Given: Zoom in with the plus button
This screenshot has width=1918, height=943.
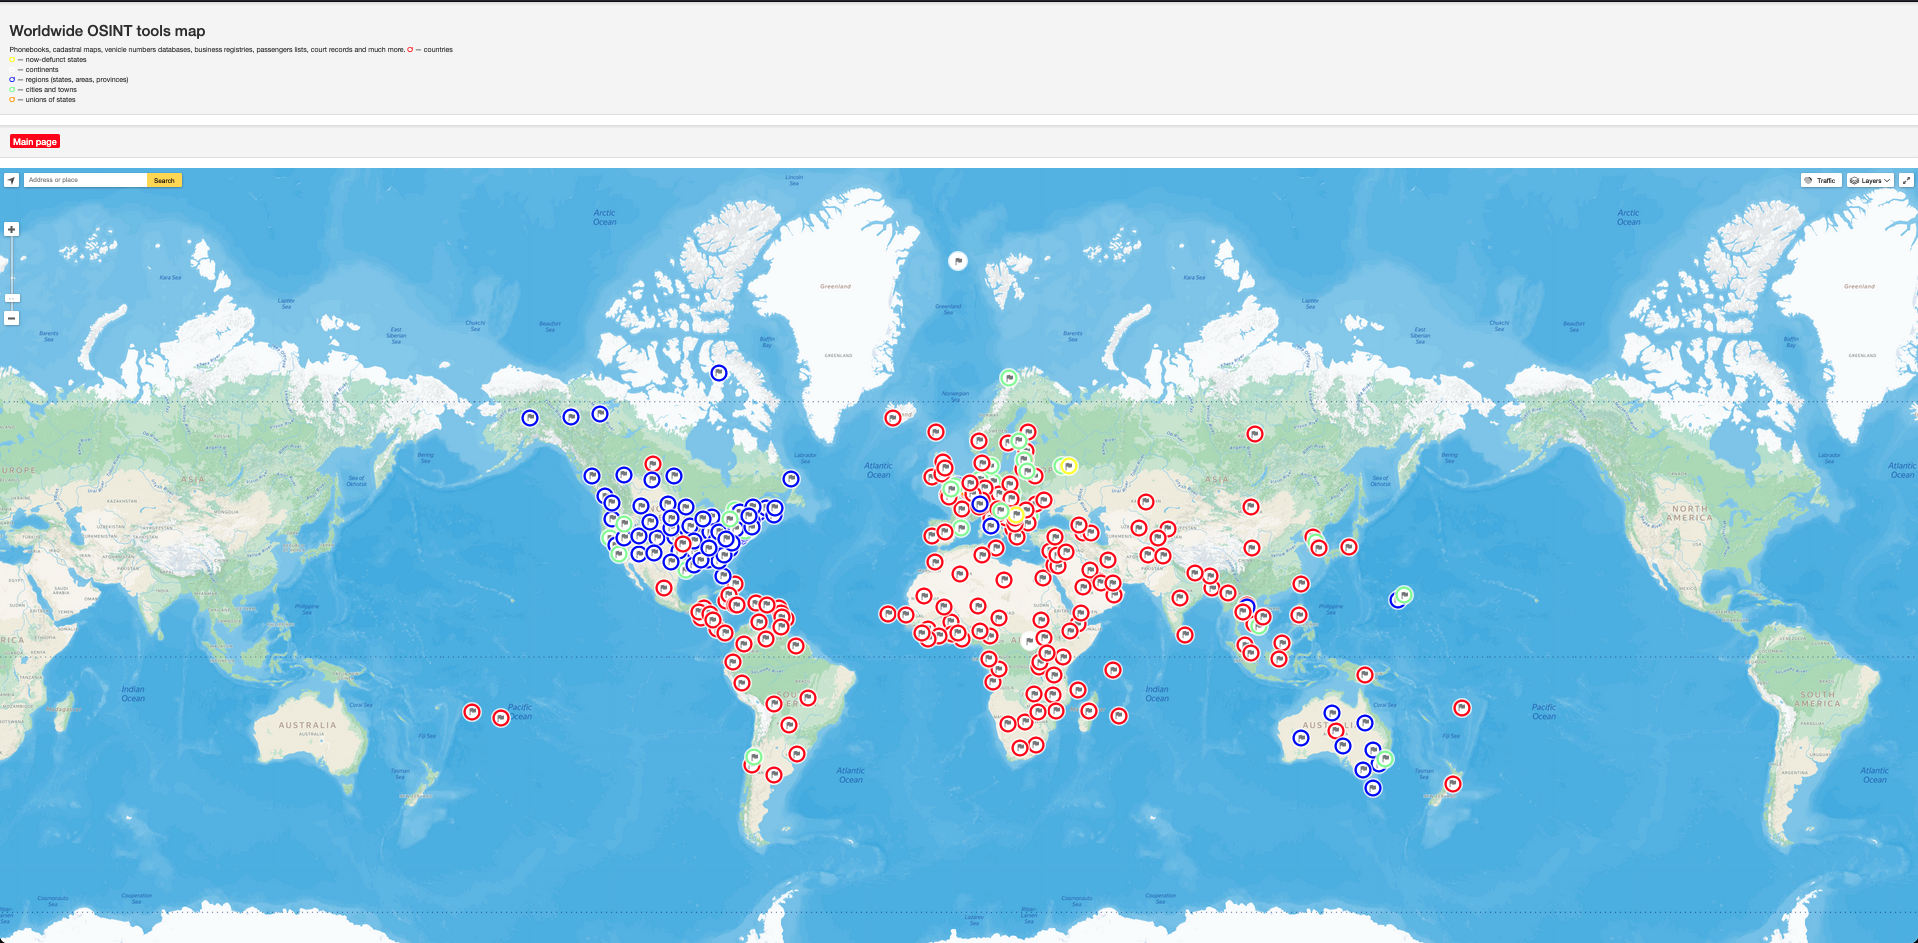Looking at the screenshot, I should click(x=12, y=229).
